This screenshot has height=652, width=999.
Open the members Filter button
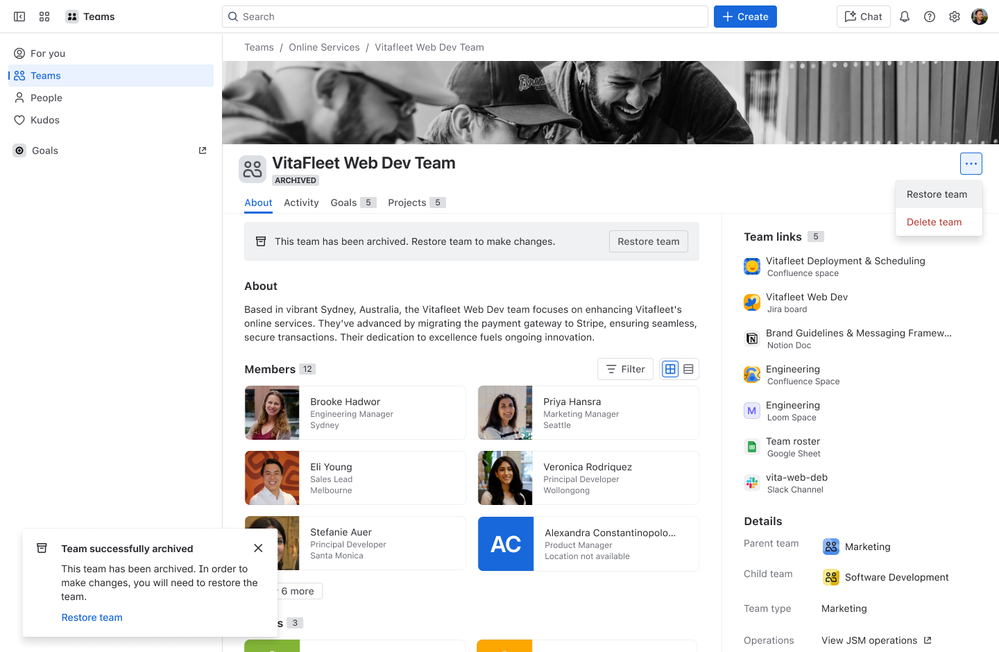coord(625,369)
